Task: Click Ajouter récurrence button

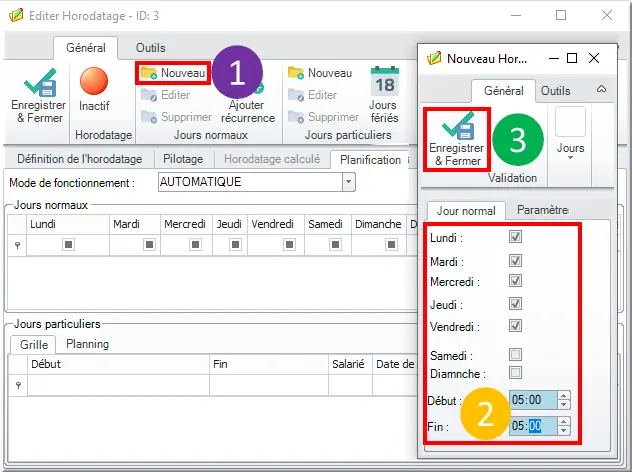Action: [x=247, y=97]
